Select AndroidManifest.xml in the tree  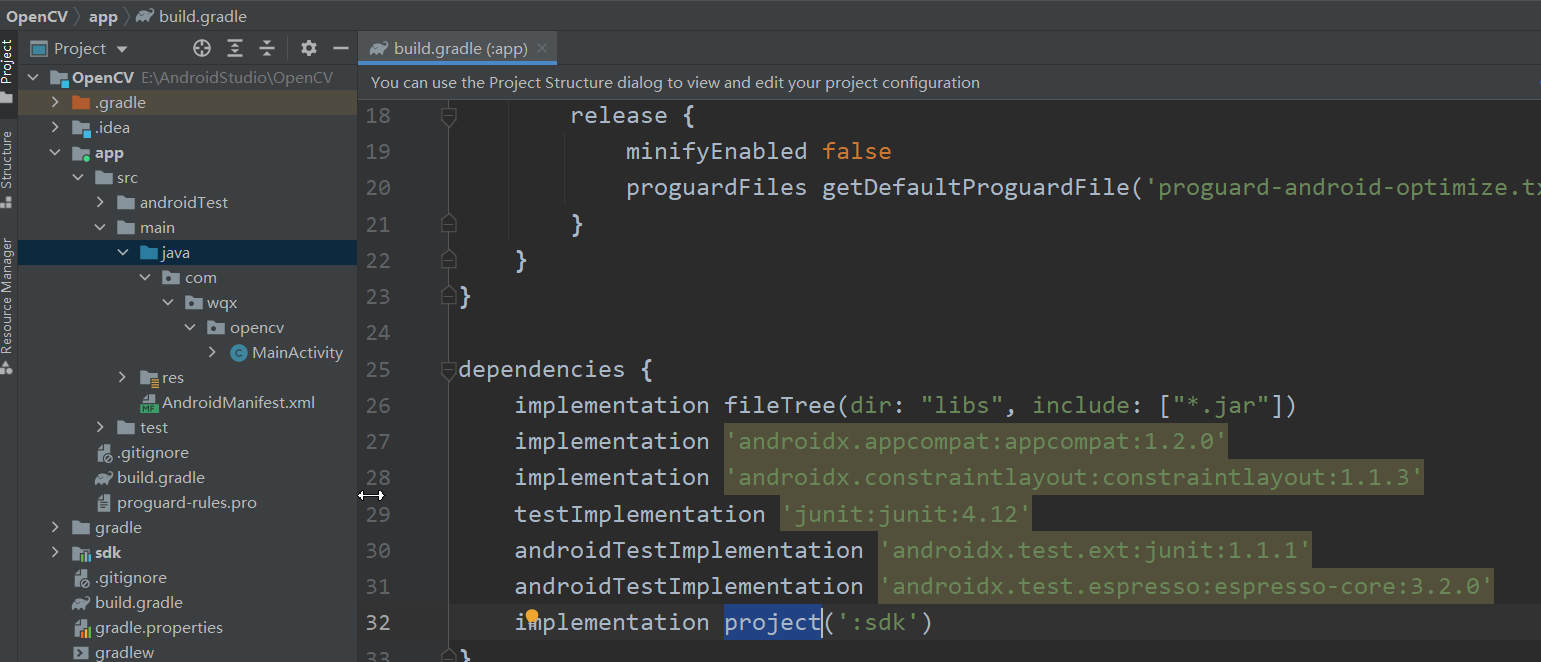pos(238,403)
